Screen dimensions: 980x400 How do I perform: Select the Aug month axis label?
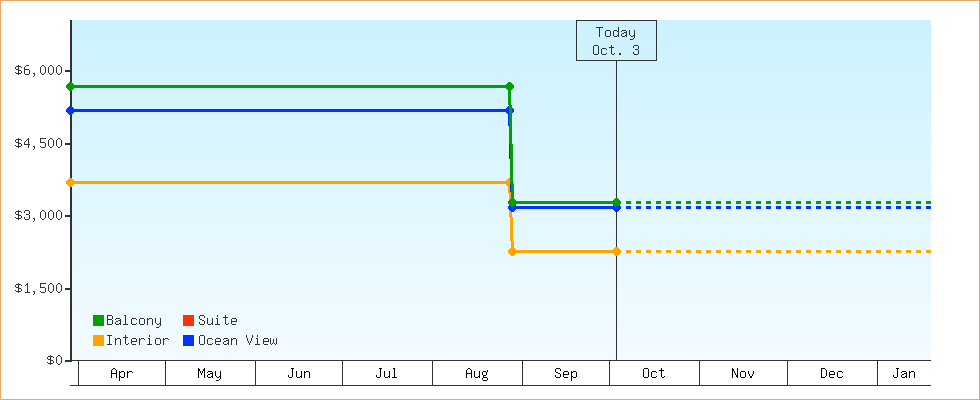[477, 374]
